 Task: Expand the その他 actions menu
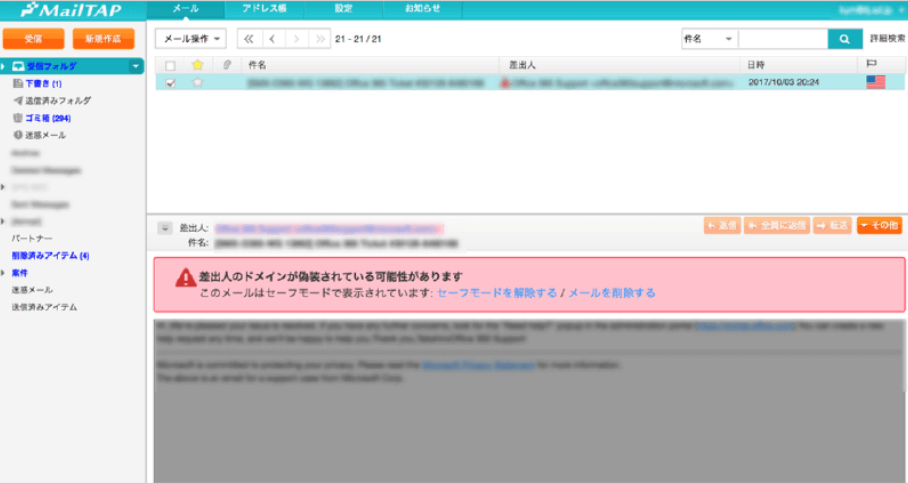point(879,226)
